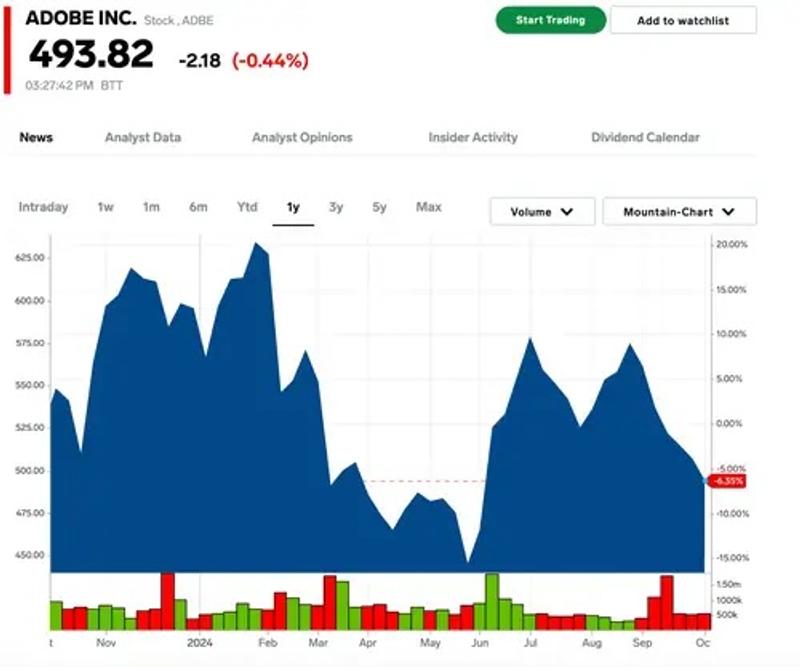Screen dimensions: 800x667
Task: Click the Mar date axis label
Action: 318,643
